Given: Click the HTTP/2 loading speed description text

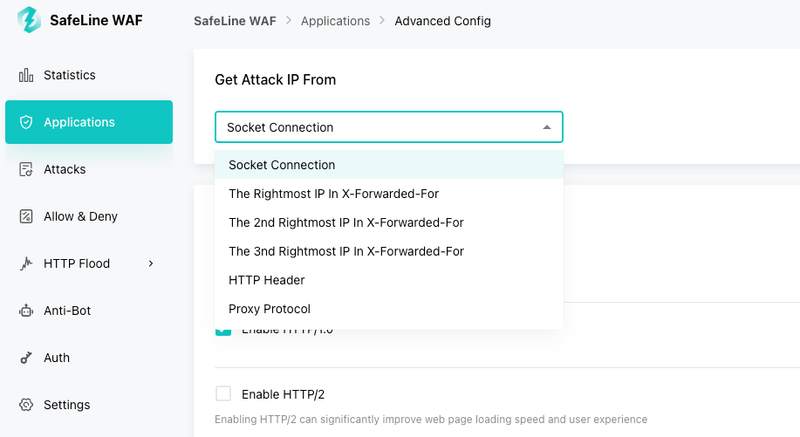Looking at the screenshot, I should pyautogui.click(x=431, y=419).
